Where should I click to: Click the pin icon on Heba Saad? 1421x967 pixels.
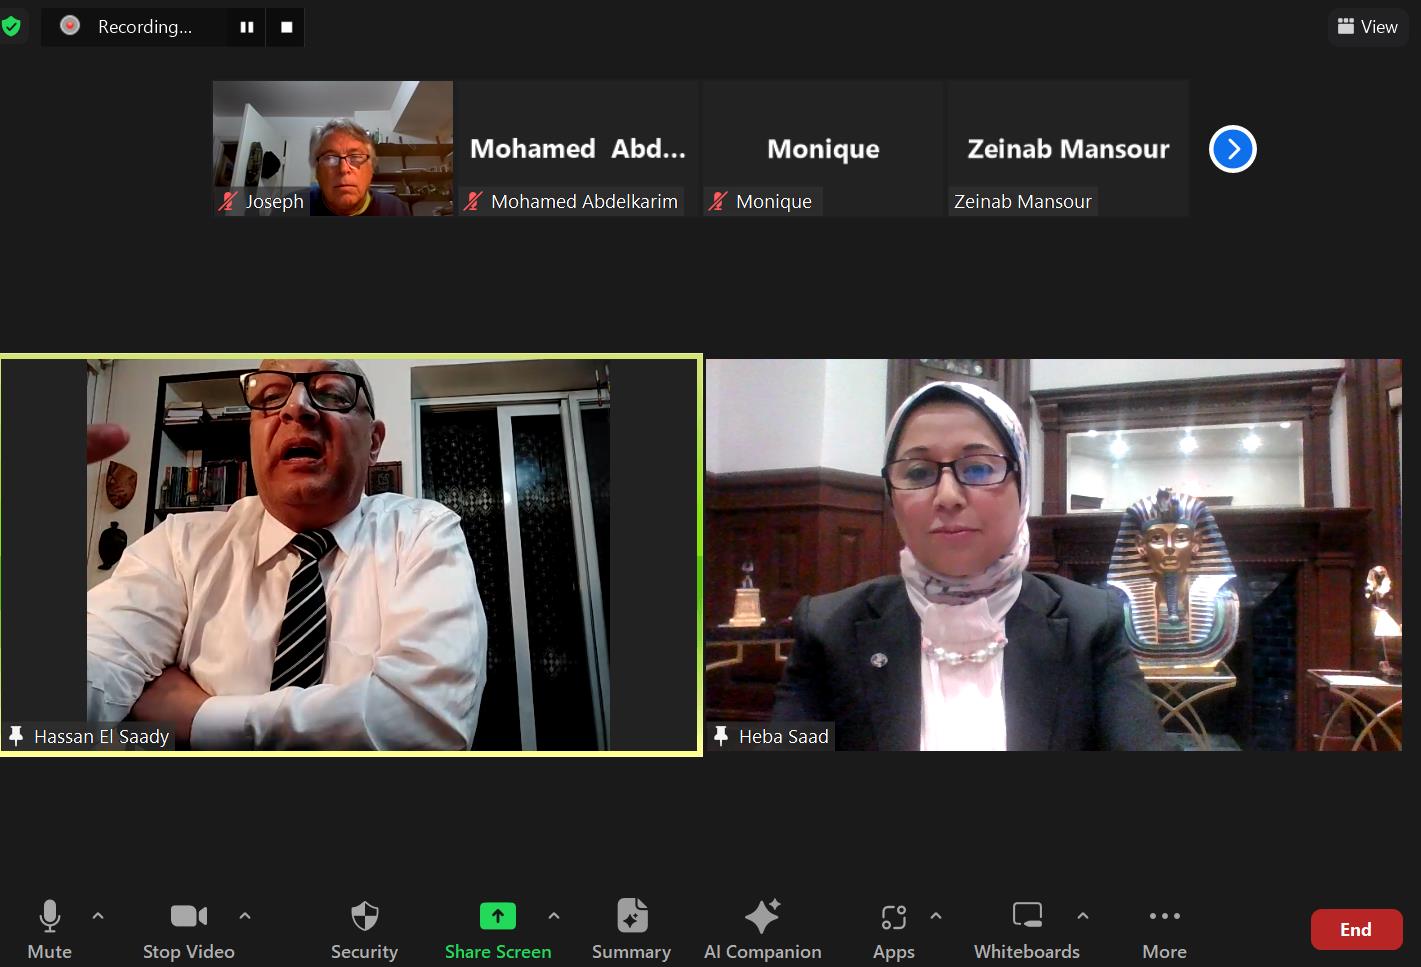click(x=721, y=736)
